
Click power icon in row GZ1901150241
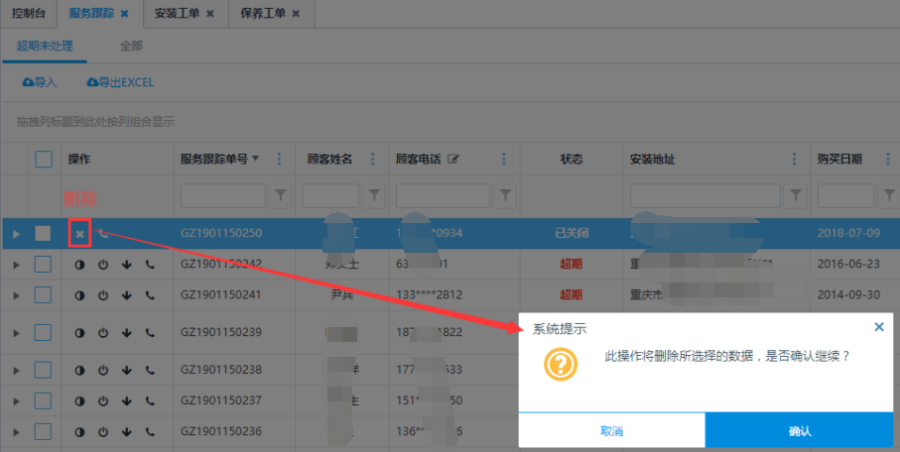pos(102,295)
